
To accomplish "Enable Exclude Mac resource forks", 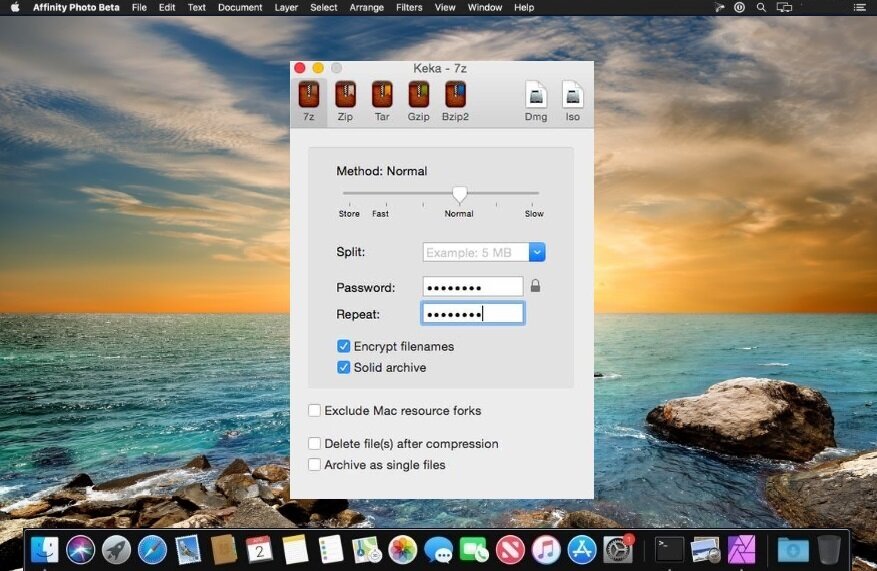I will pos(314,410).
